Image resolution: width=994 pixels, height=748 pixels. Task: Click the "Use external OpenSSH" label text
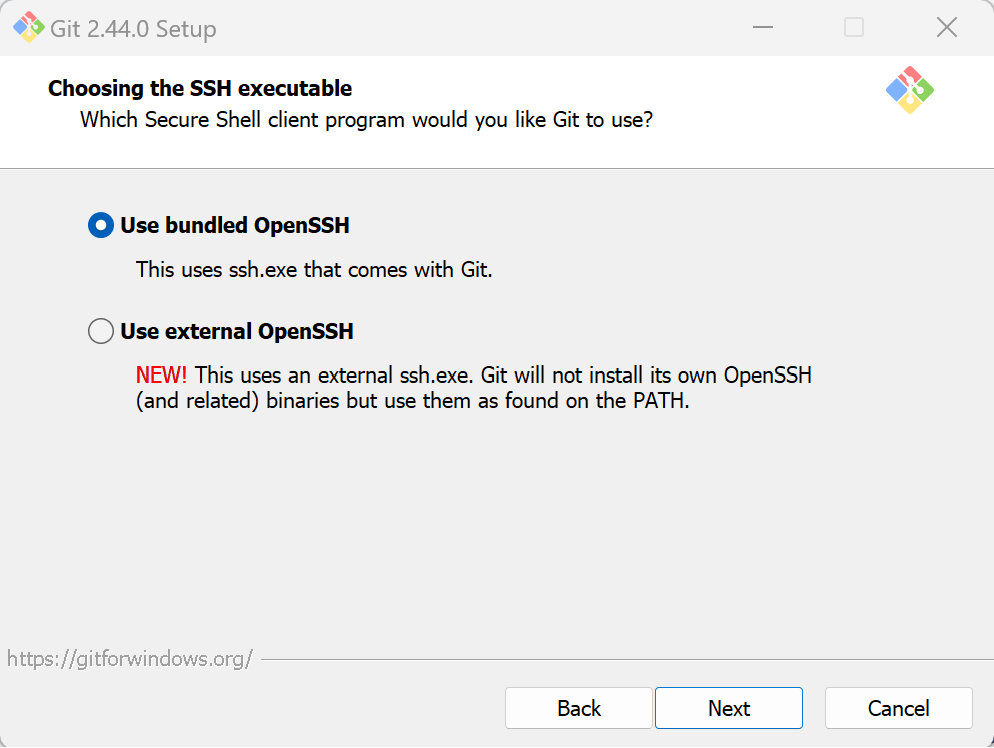click(x=237, y=331)
